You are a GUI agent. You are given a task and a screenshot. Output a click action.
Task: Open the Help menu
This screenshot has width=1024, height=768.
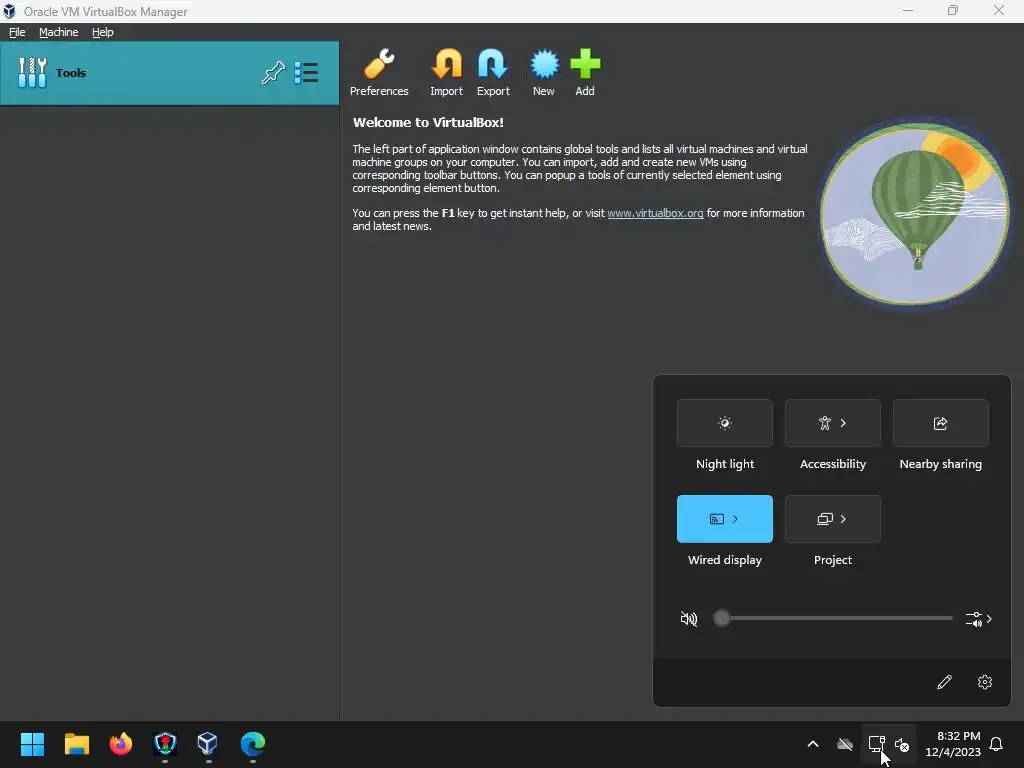(103, 32)
